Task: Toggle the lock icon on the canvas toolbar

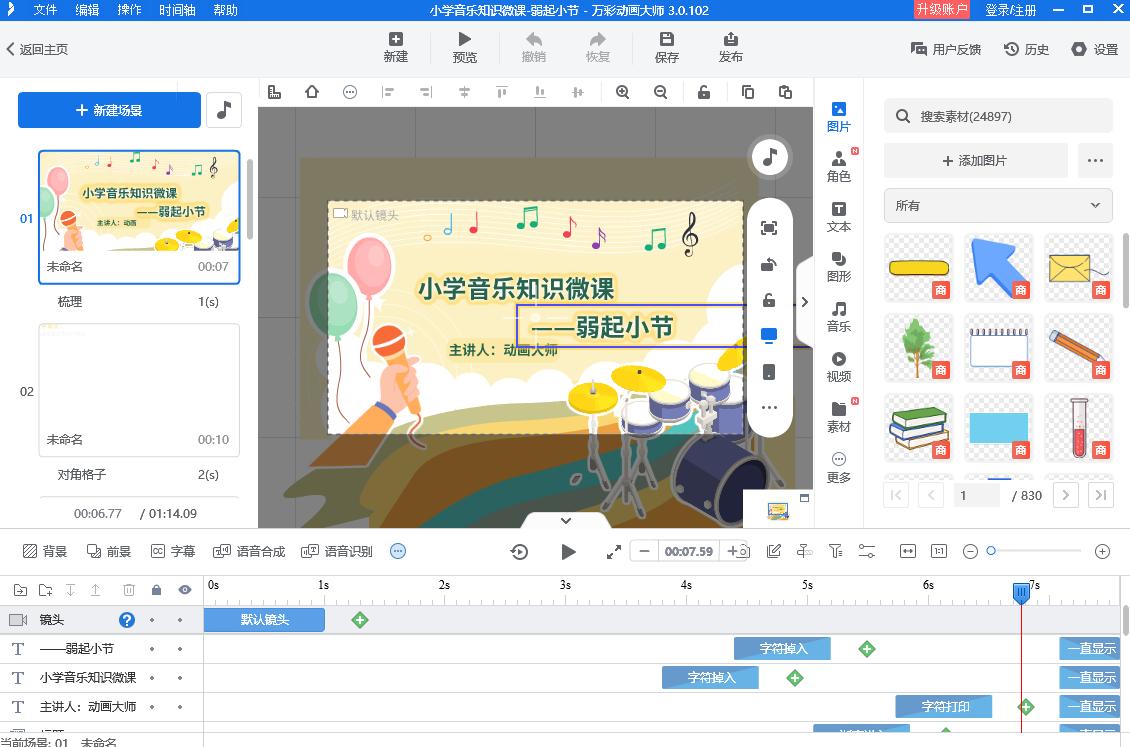Action: 703,91
